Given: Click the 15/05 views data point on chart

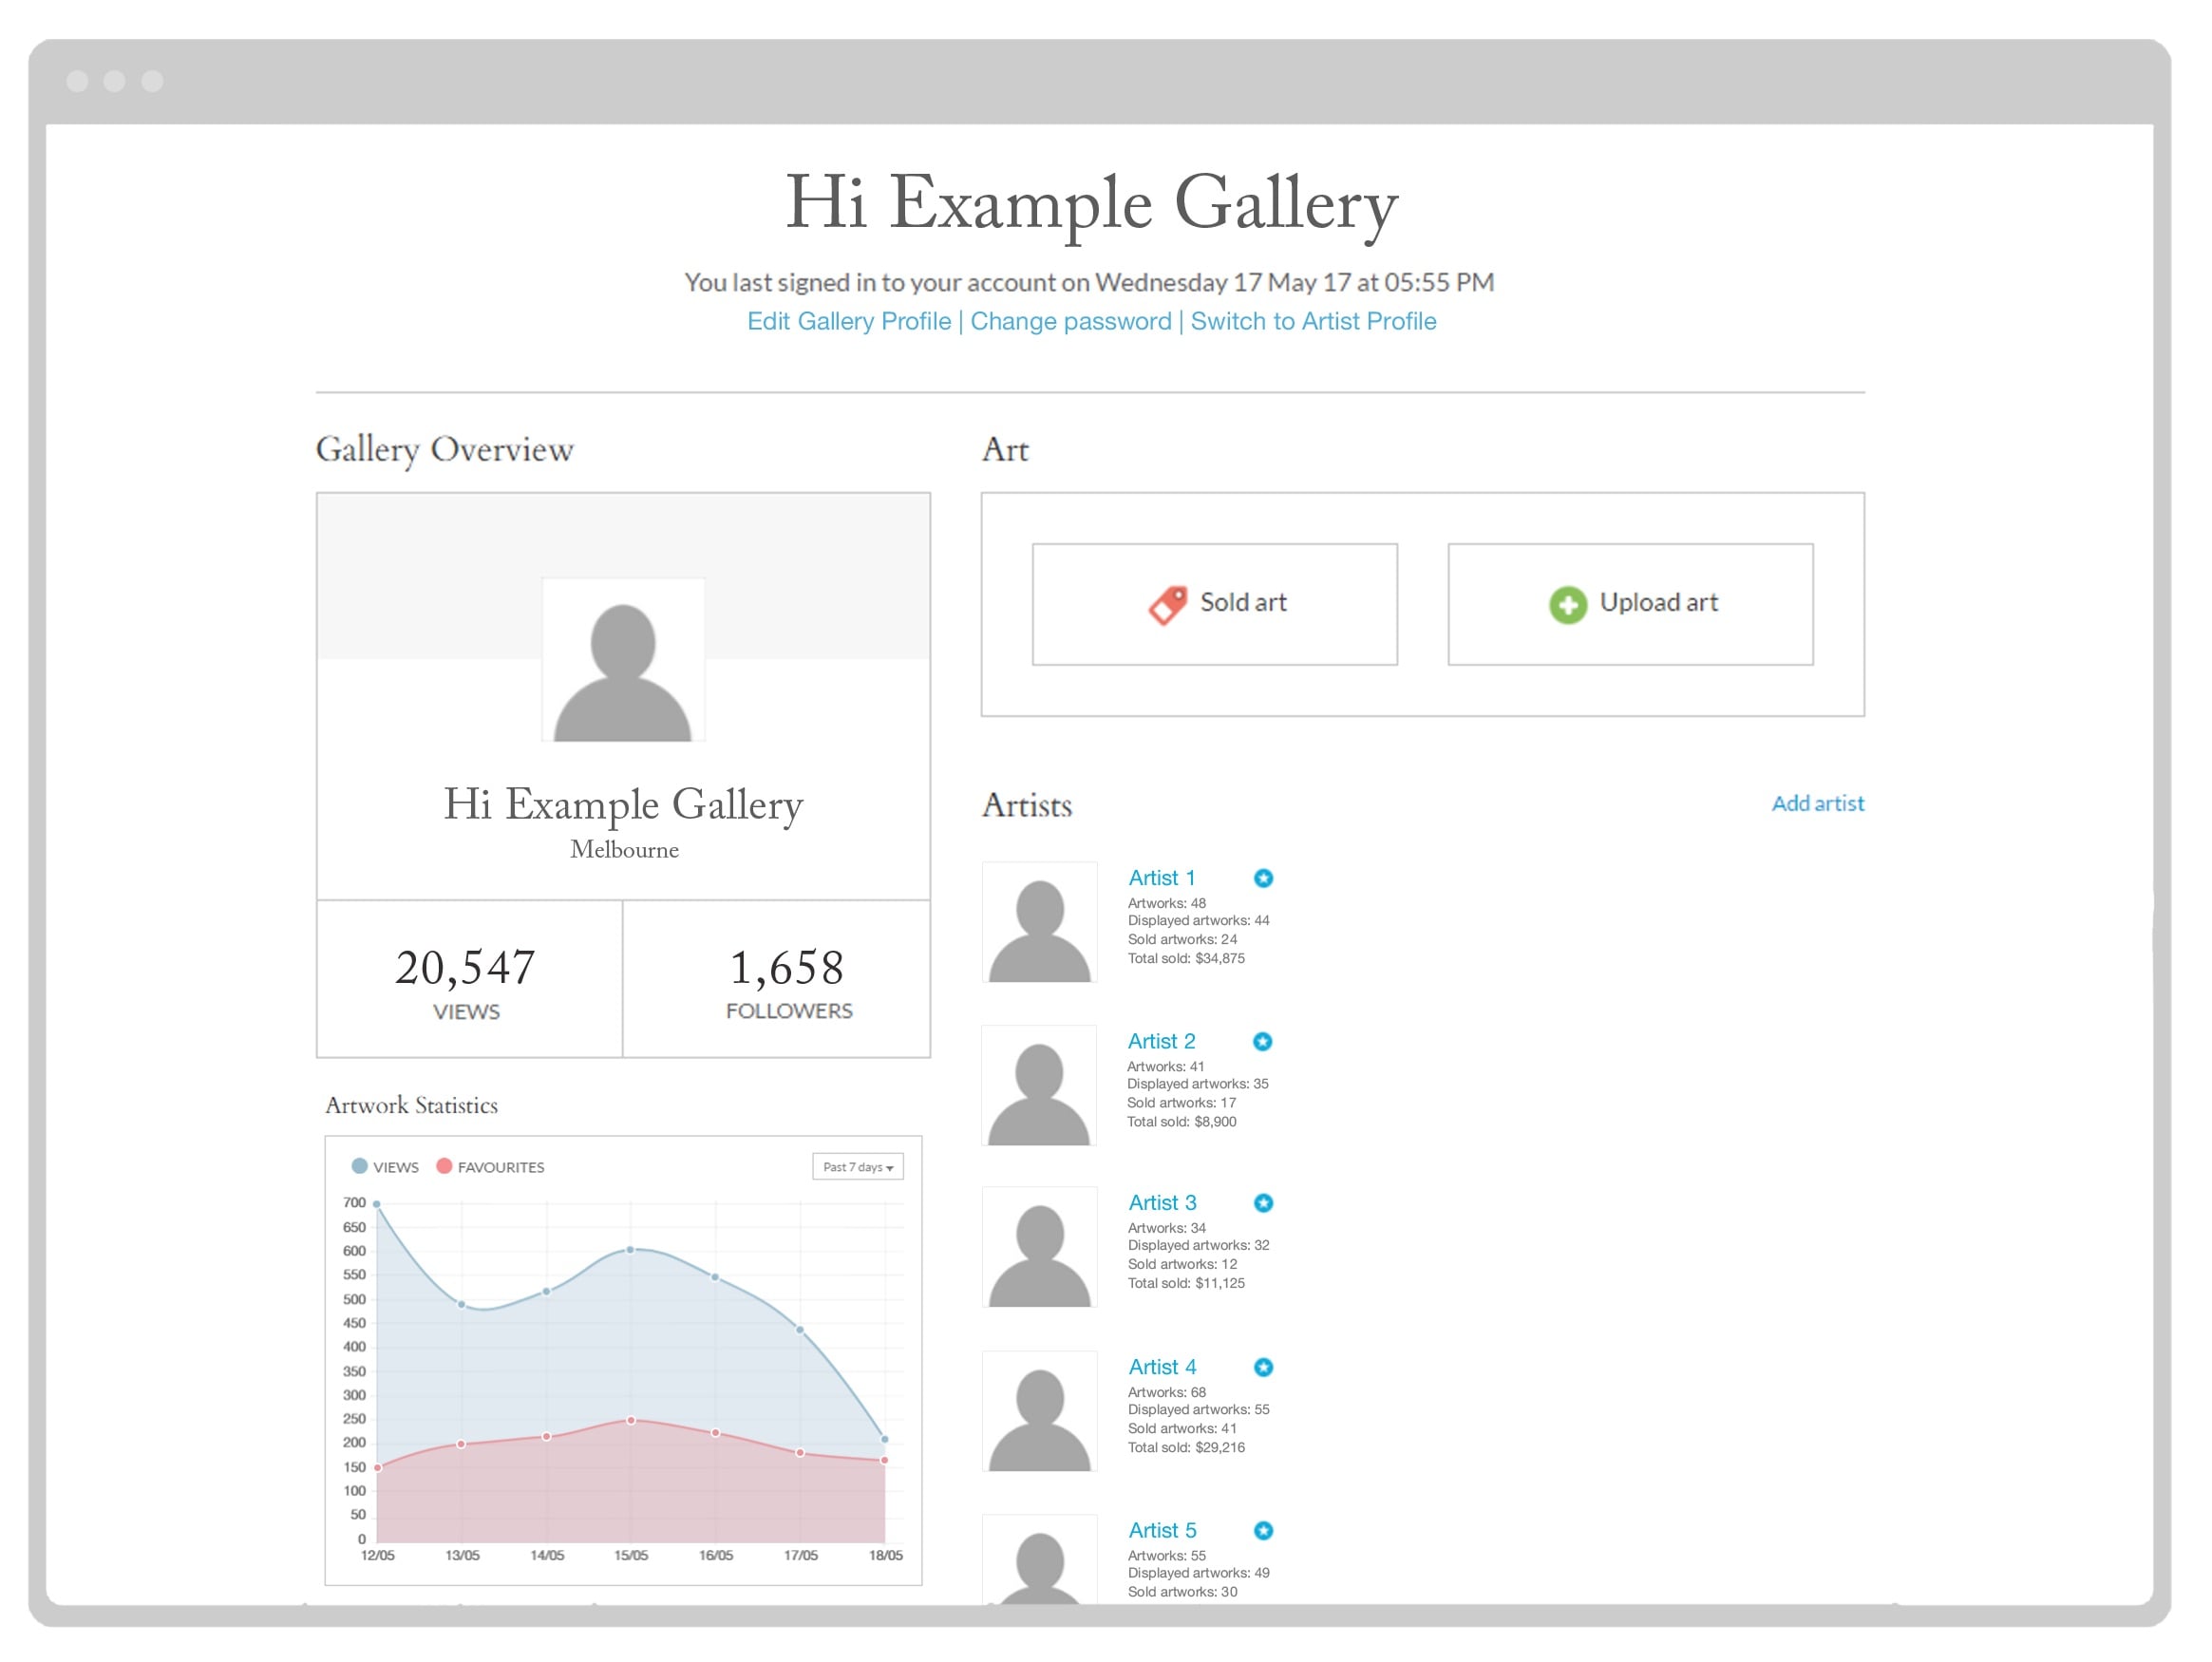Looking at the screenshot, I should coord(630,1250).
